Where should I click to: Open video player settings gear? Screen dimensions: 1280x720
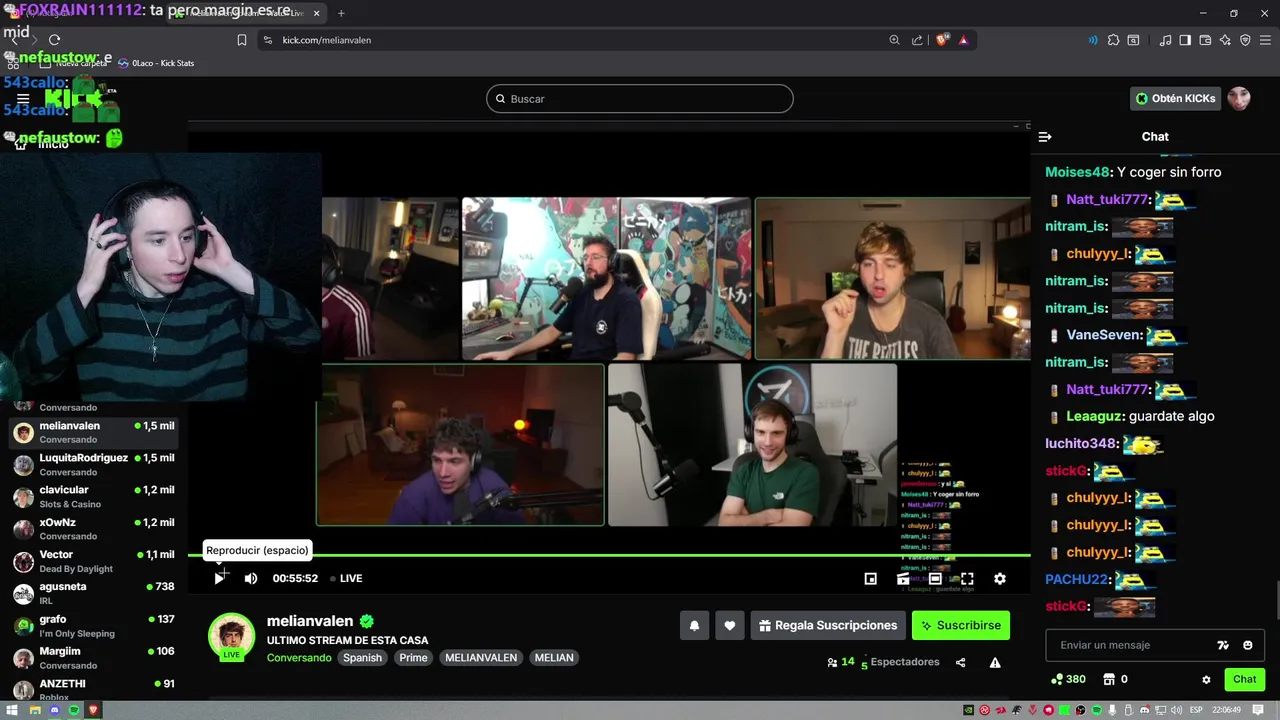click(x=999, y=579)
